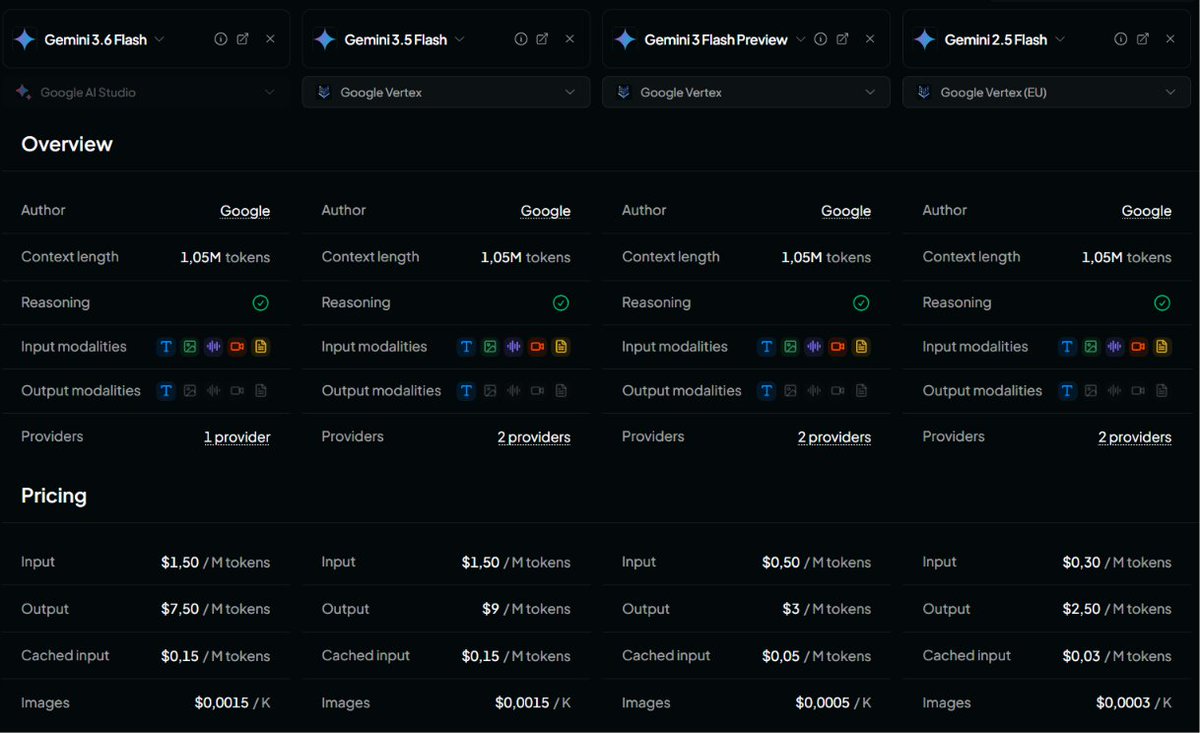
Task: View 2 providers for Gemini 3.5 Flash
Action: point(534,437)
